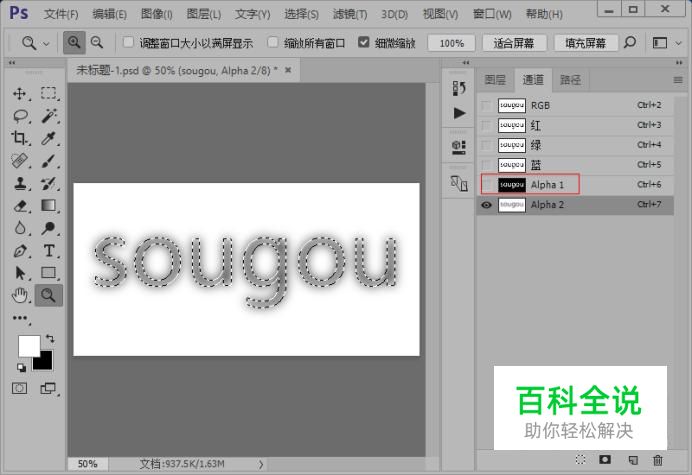Screen dimensions: 692x475
Task: Collapse the toolbox panel arrows
Action: [x=12, y=63]
